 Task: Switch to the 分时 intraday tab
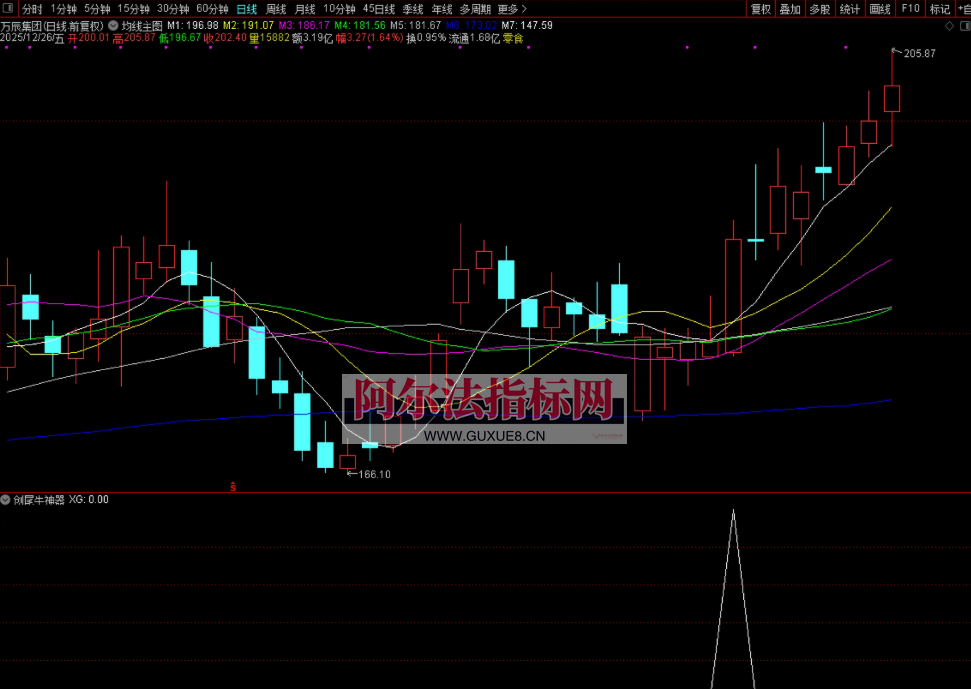32,9
